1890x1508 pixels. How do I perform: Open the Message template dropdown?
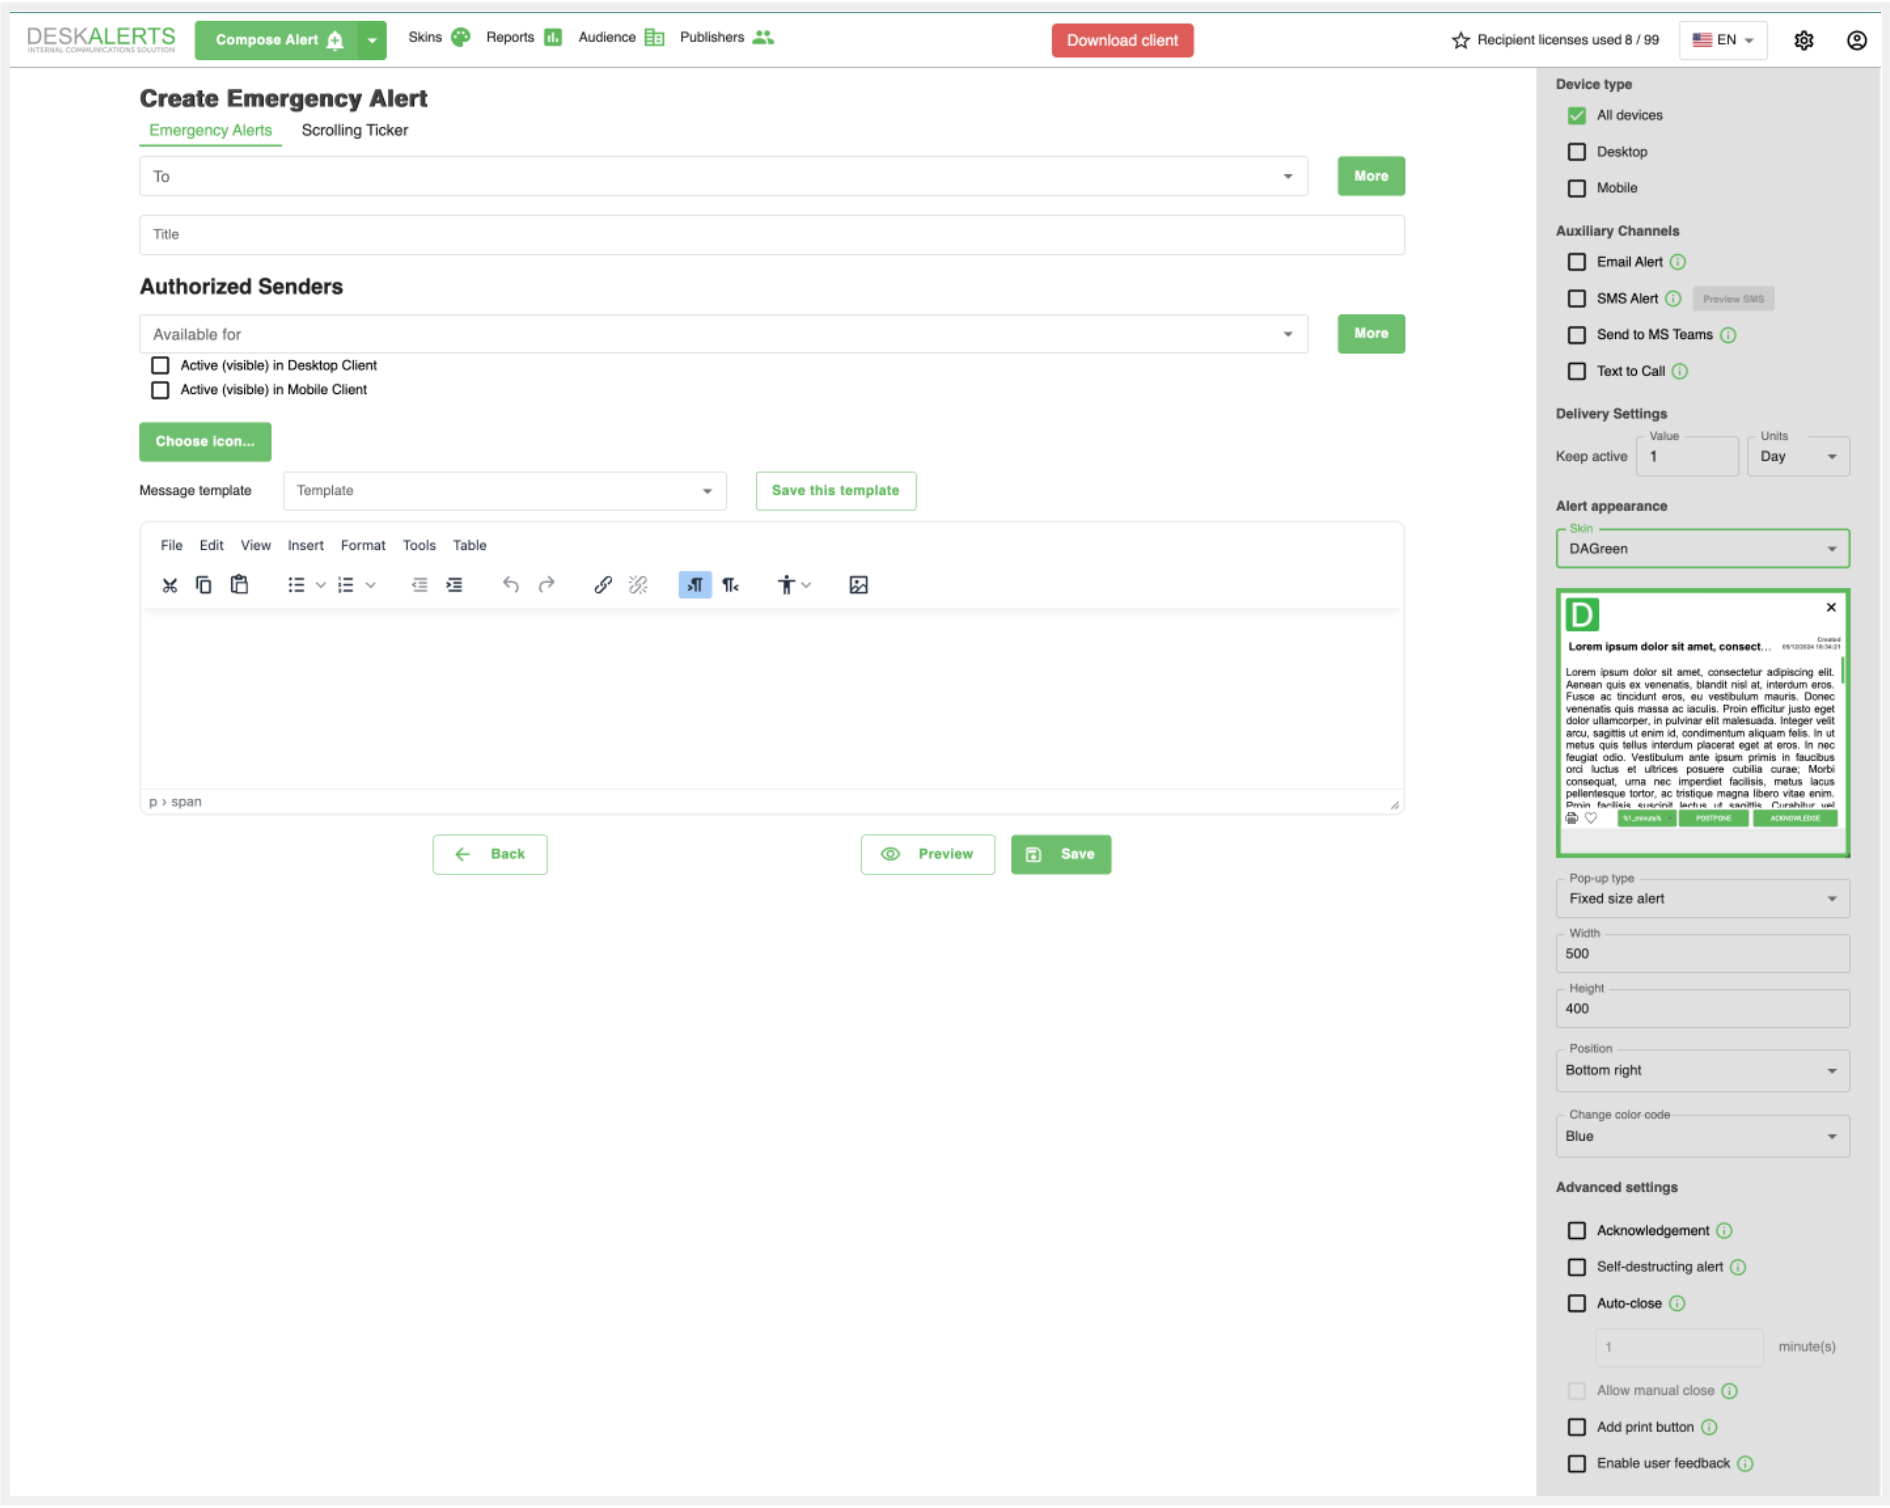pyautogui.click(x=504, y=491)
